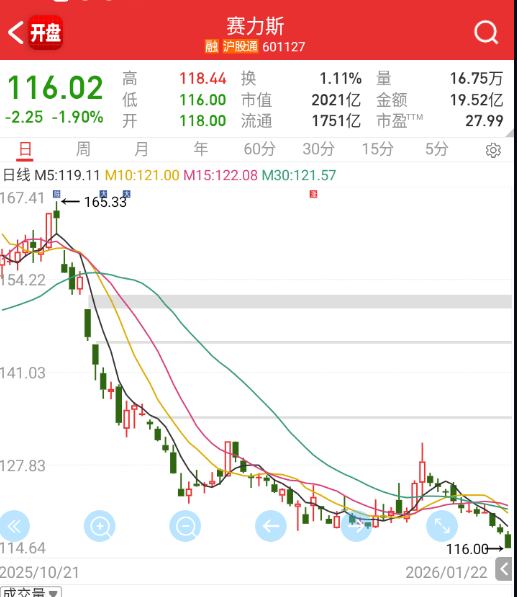Tap the open price 118.00

[203, 121]
